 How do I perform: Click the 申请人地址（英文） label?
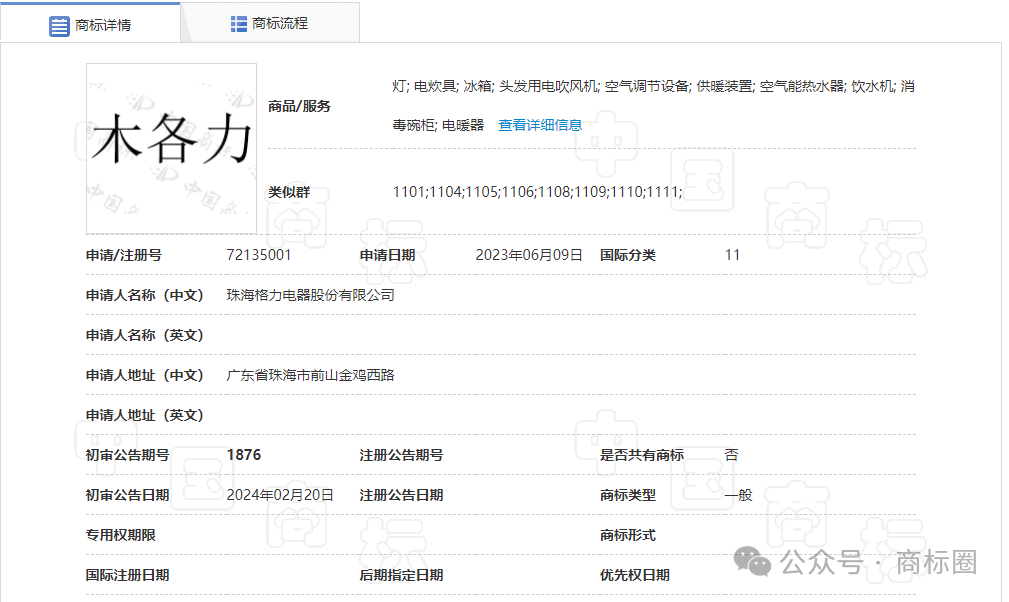coord(145,415)
